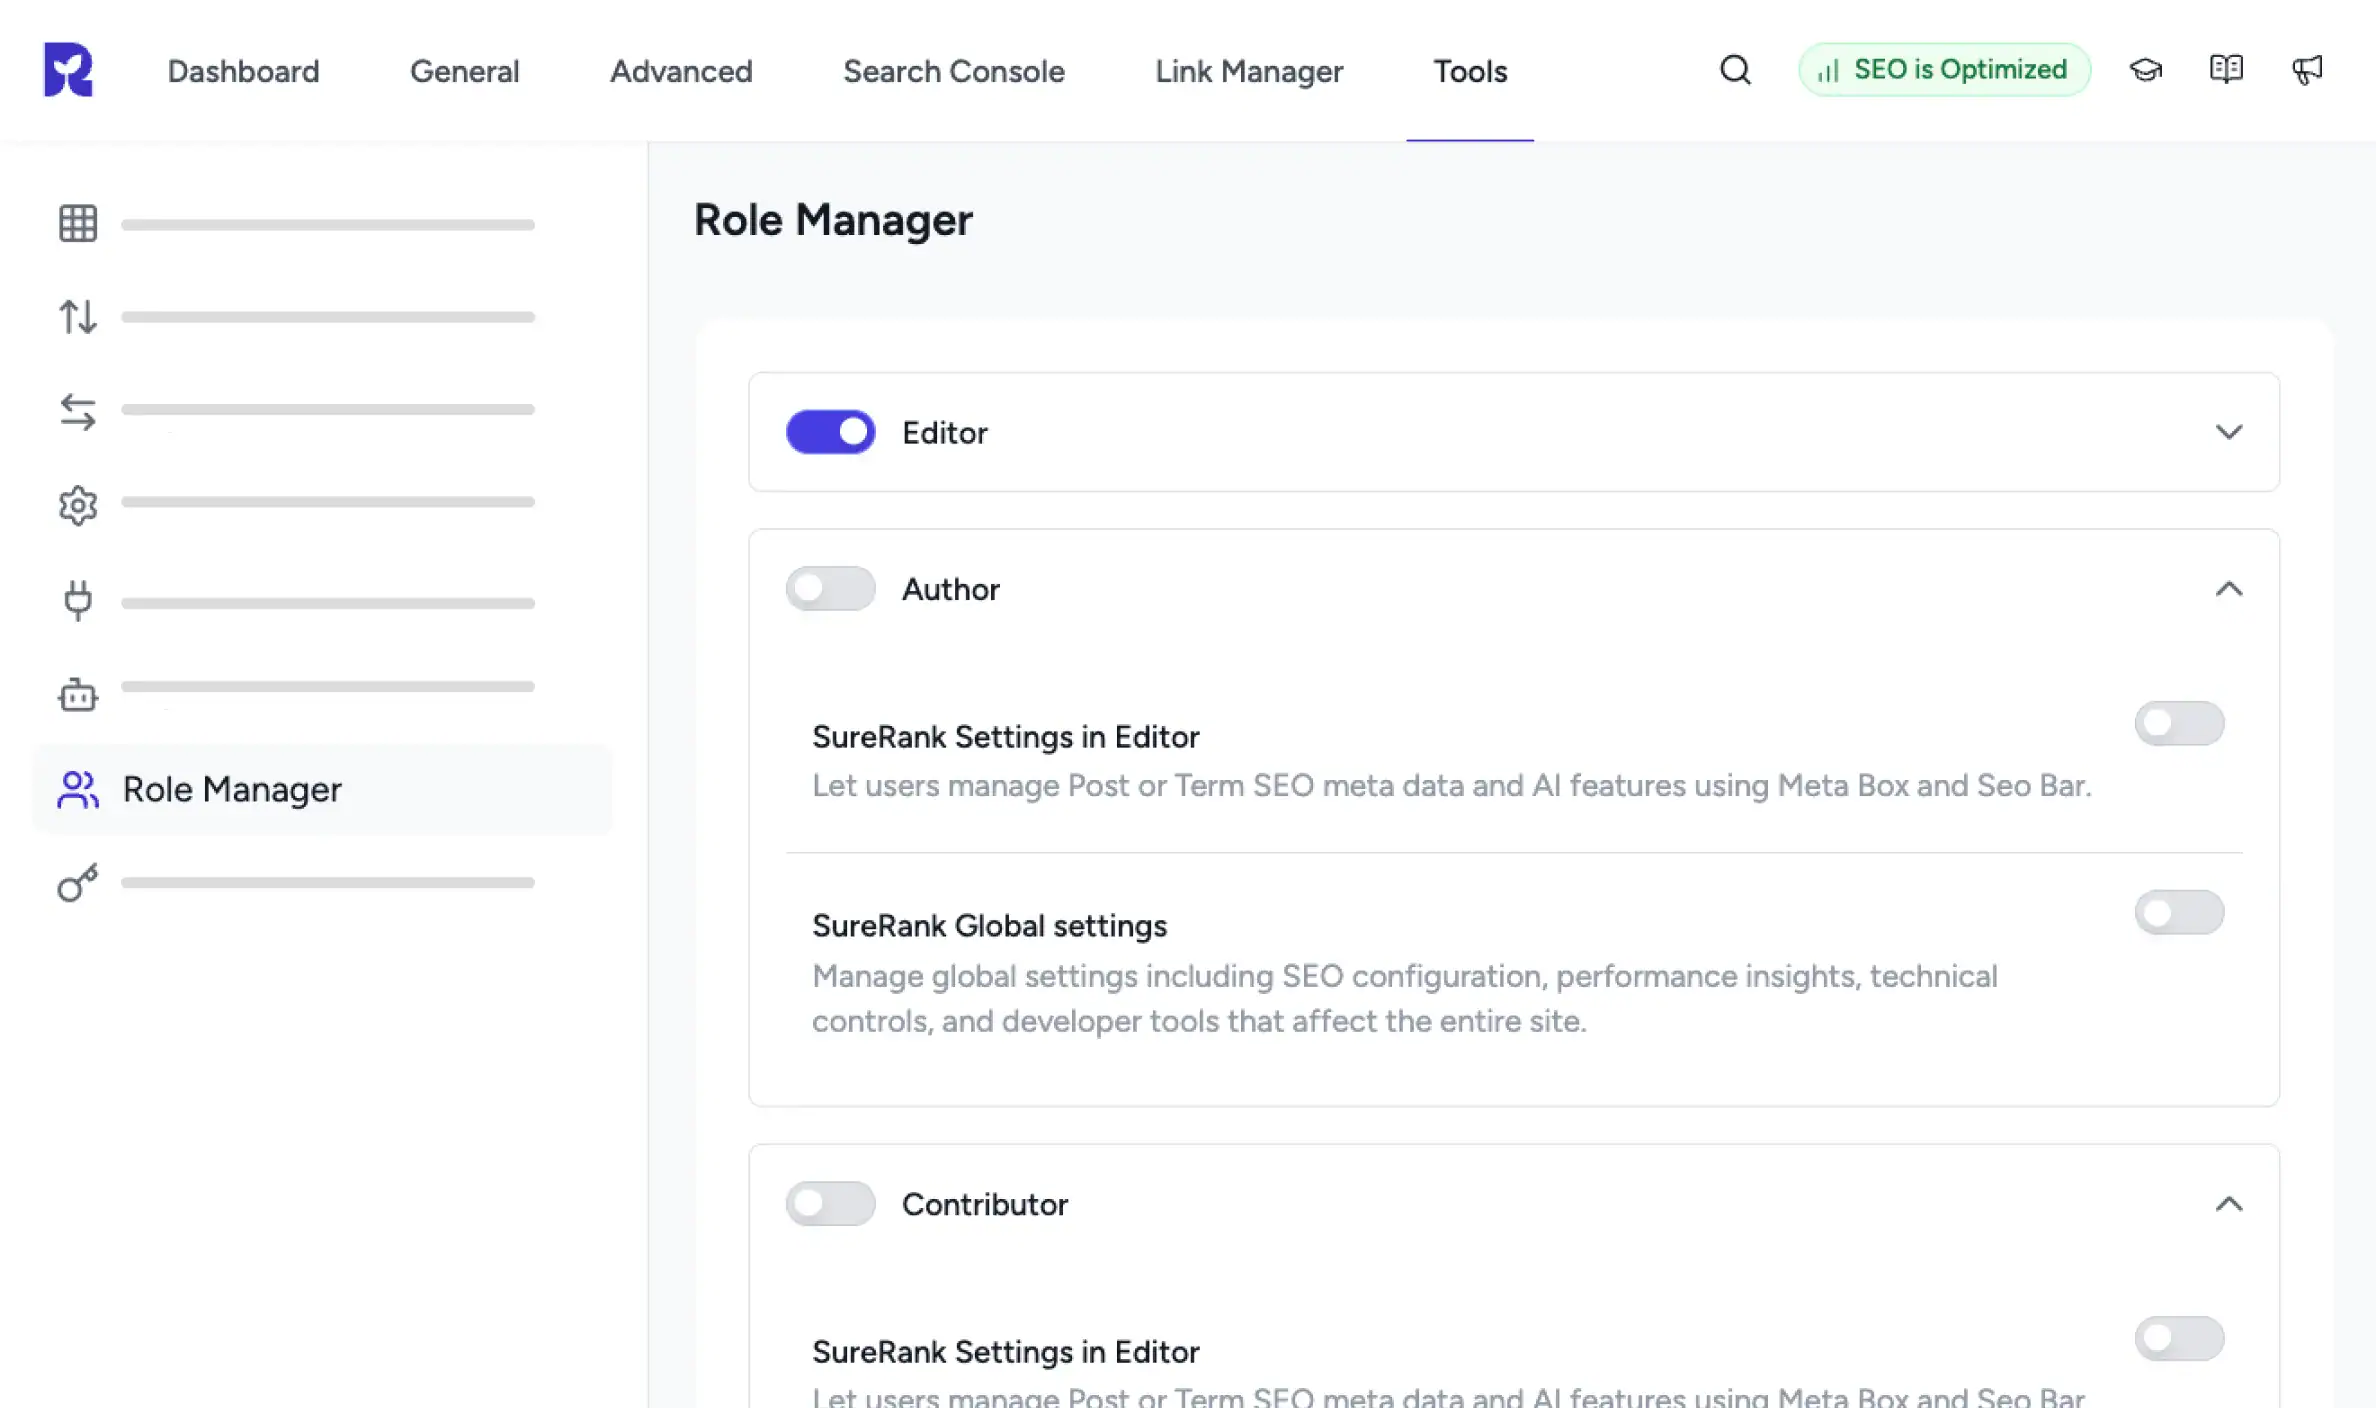Screen dimensions: 2376x1408
Task: Select the grid table sidebar icon
Action: pos(78,224)
